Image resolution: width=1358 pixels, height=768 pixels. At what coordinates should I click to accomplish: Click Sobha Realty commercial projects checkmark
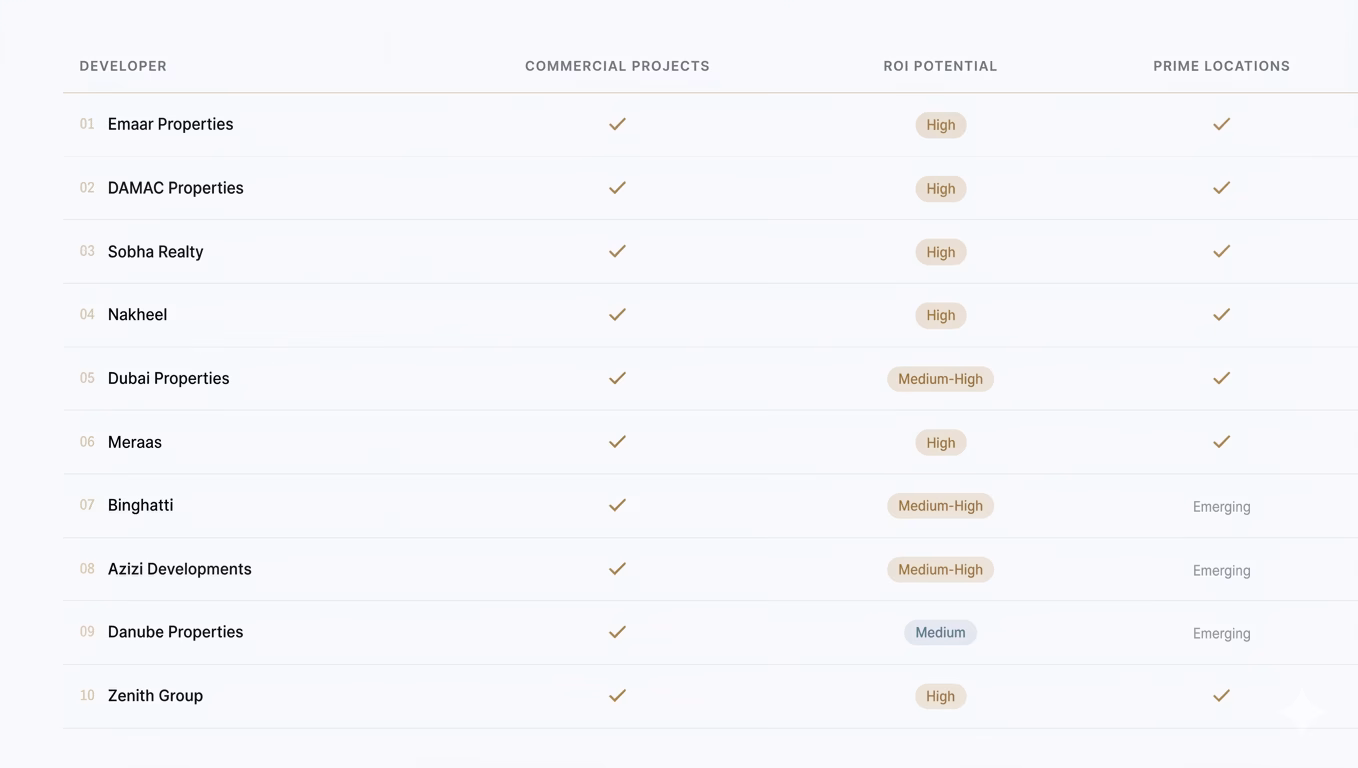(617, 251)
